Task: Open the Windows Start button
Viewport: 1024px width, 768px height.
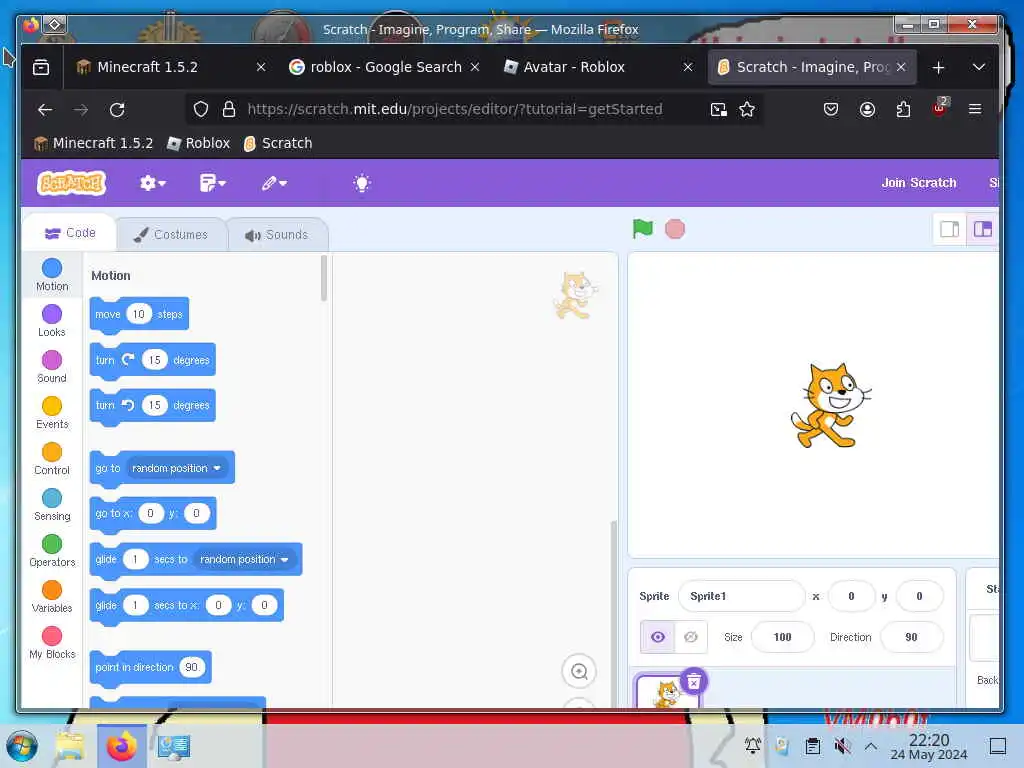Action: [22, 746]
